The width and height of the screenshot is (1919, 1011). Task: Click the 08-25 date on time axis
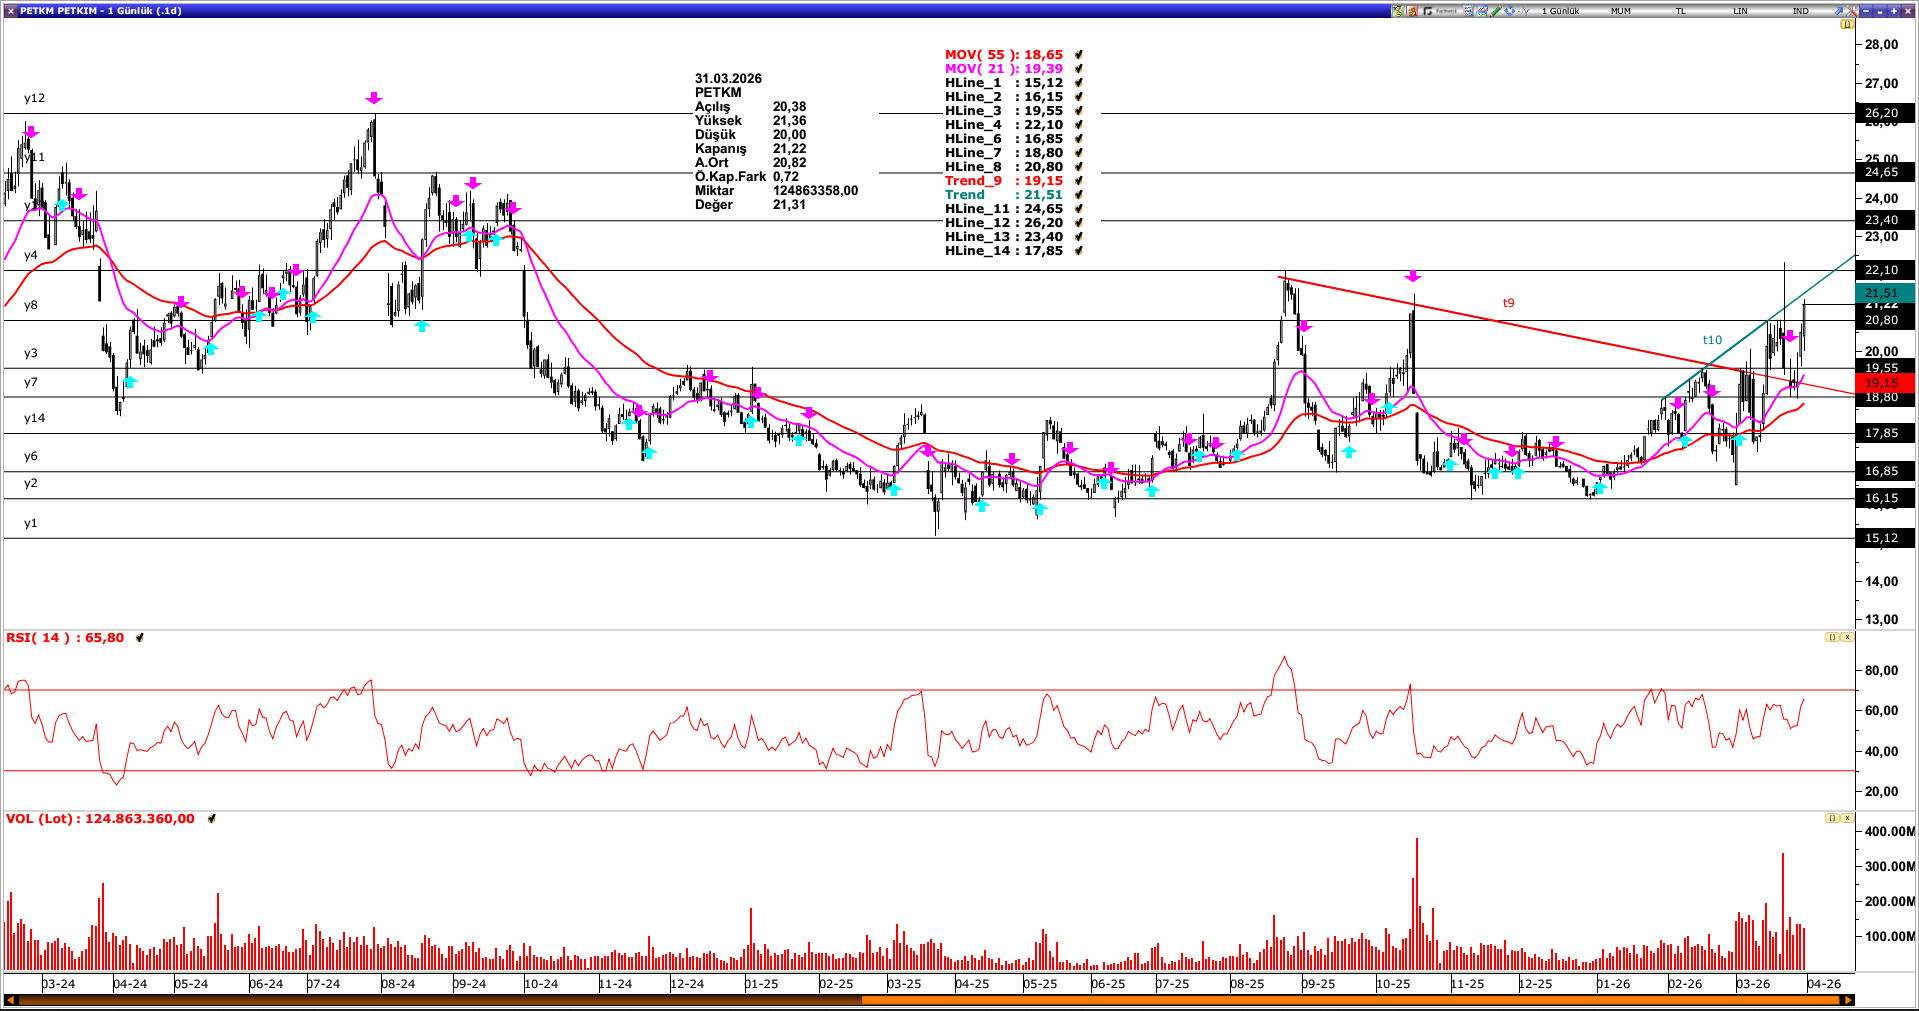click(1247, 984)
